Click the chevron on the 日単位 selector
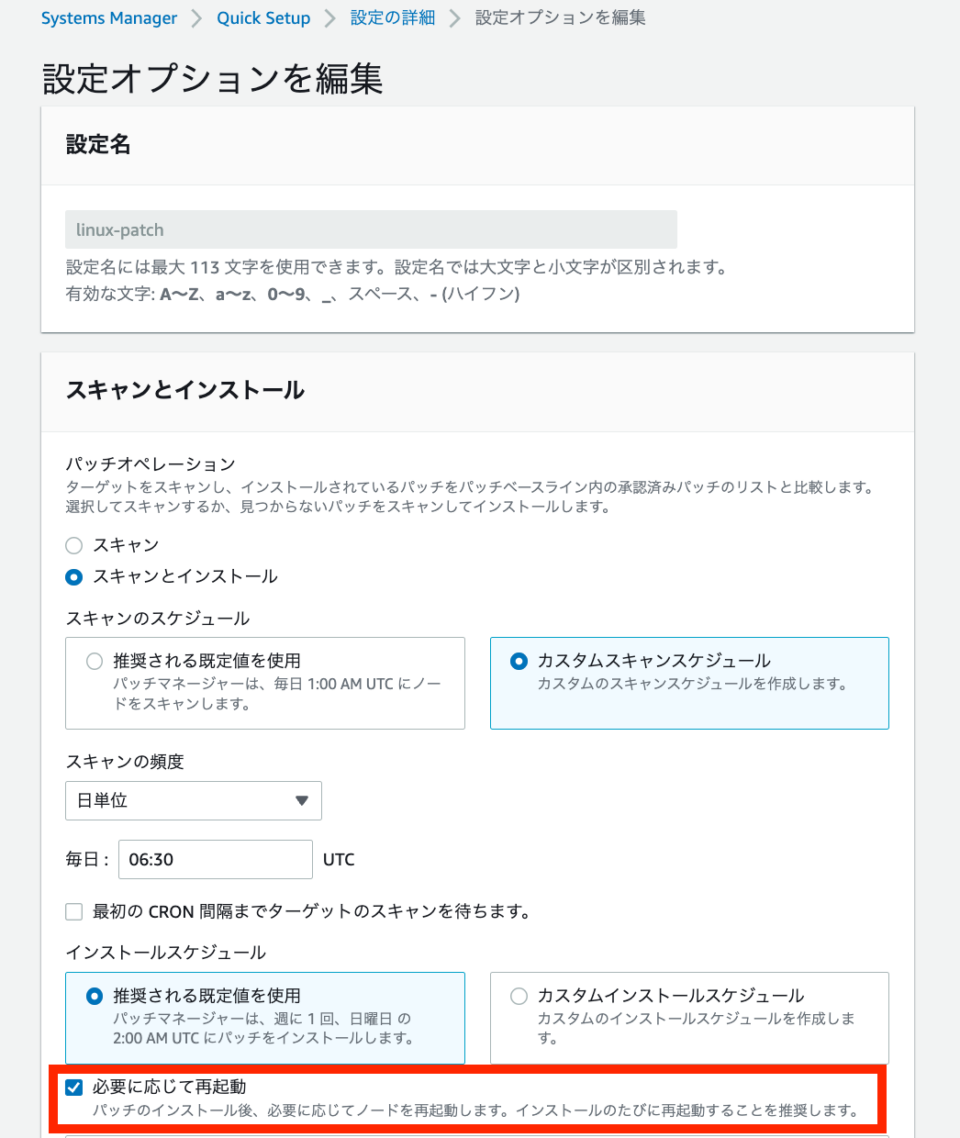The height and width of the screenshot is (1138, 960). tap(300, 800)
